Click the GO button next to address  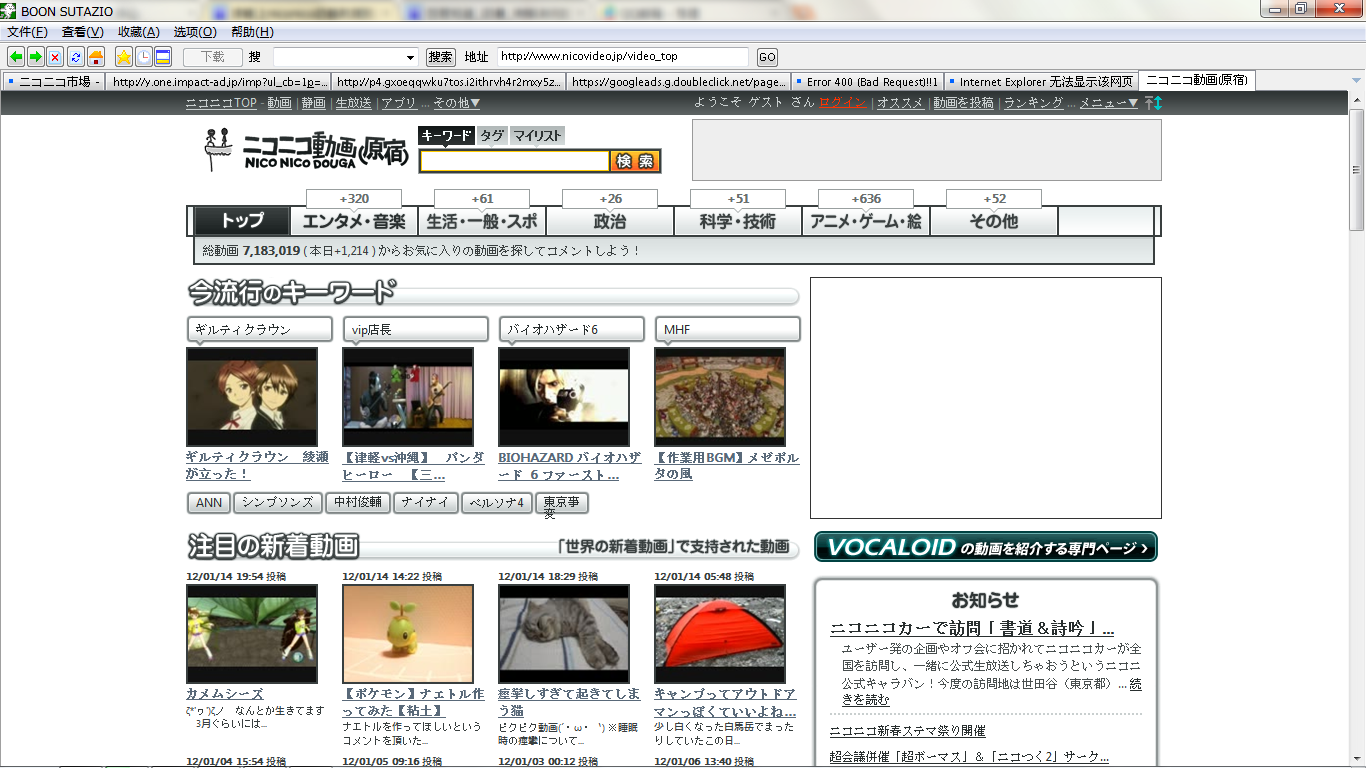point(767,57)
